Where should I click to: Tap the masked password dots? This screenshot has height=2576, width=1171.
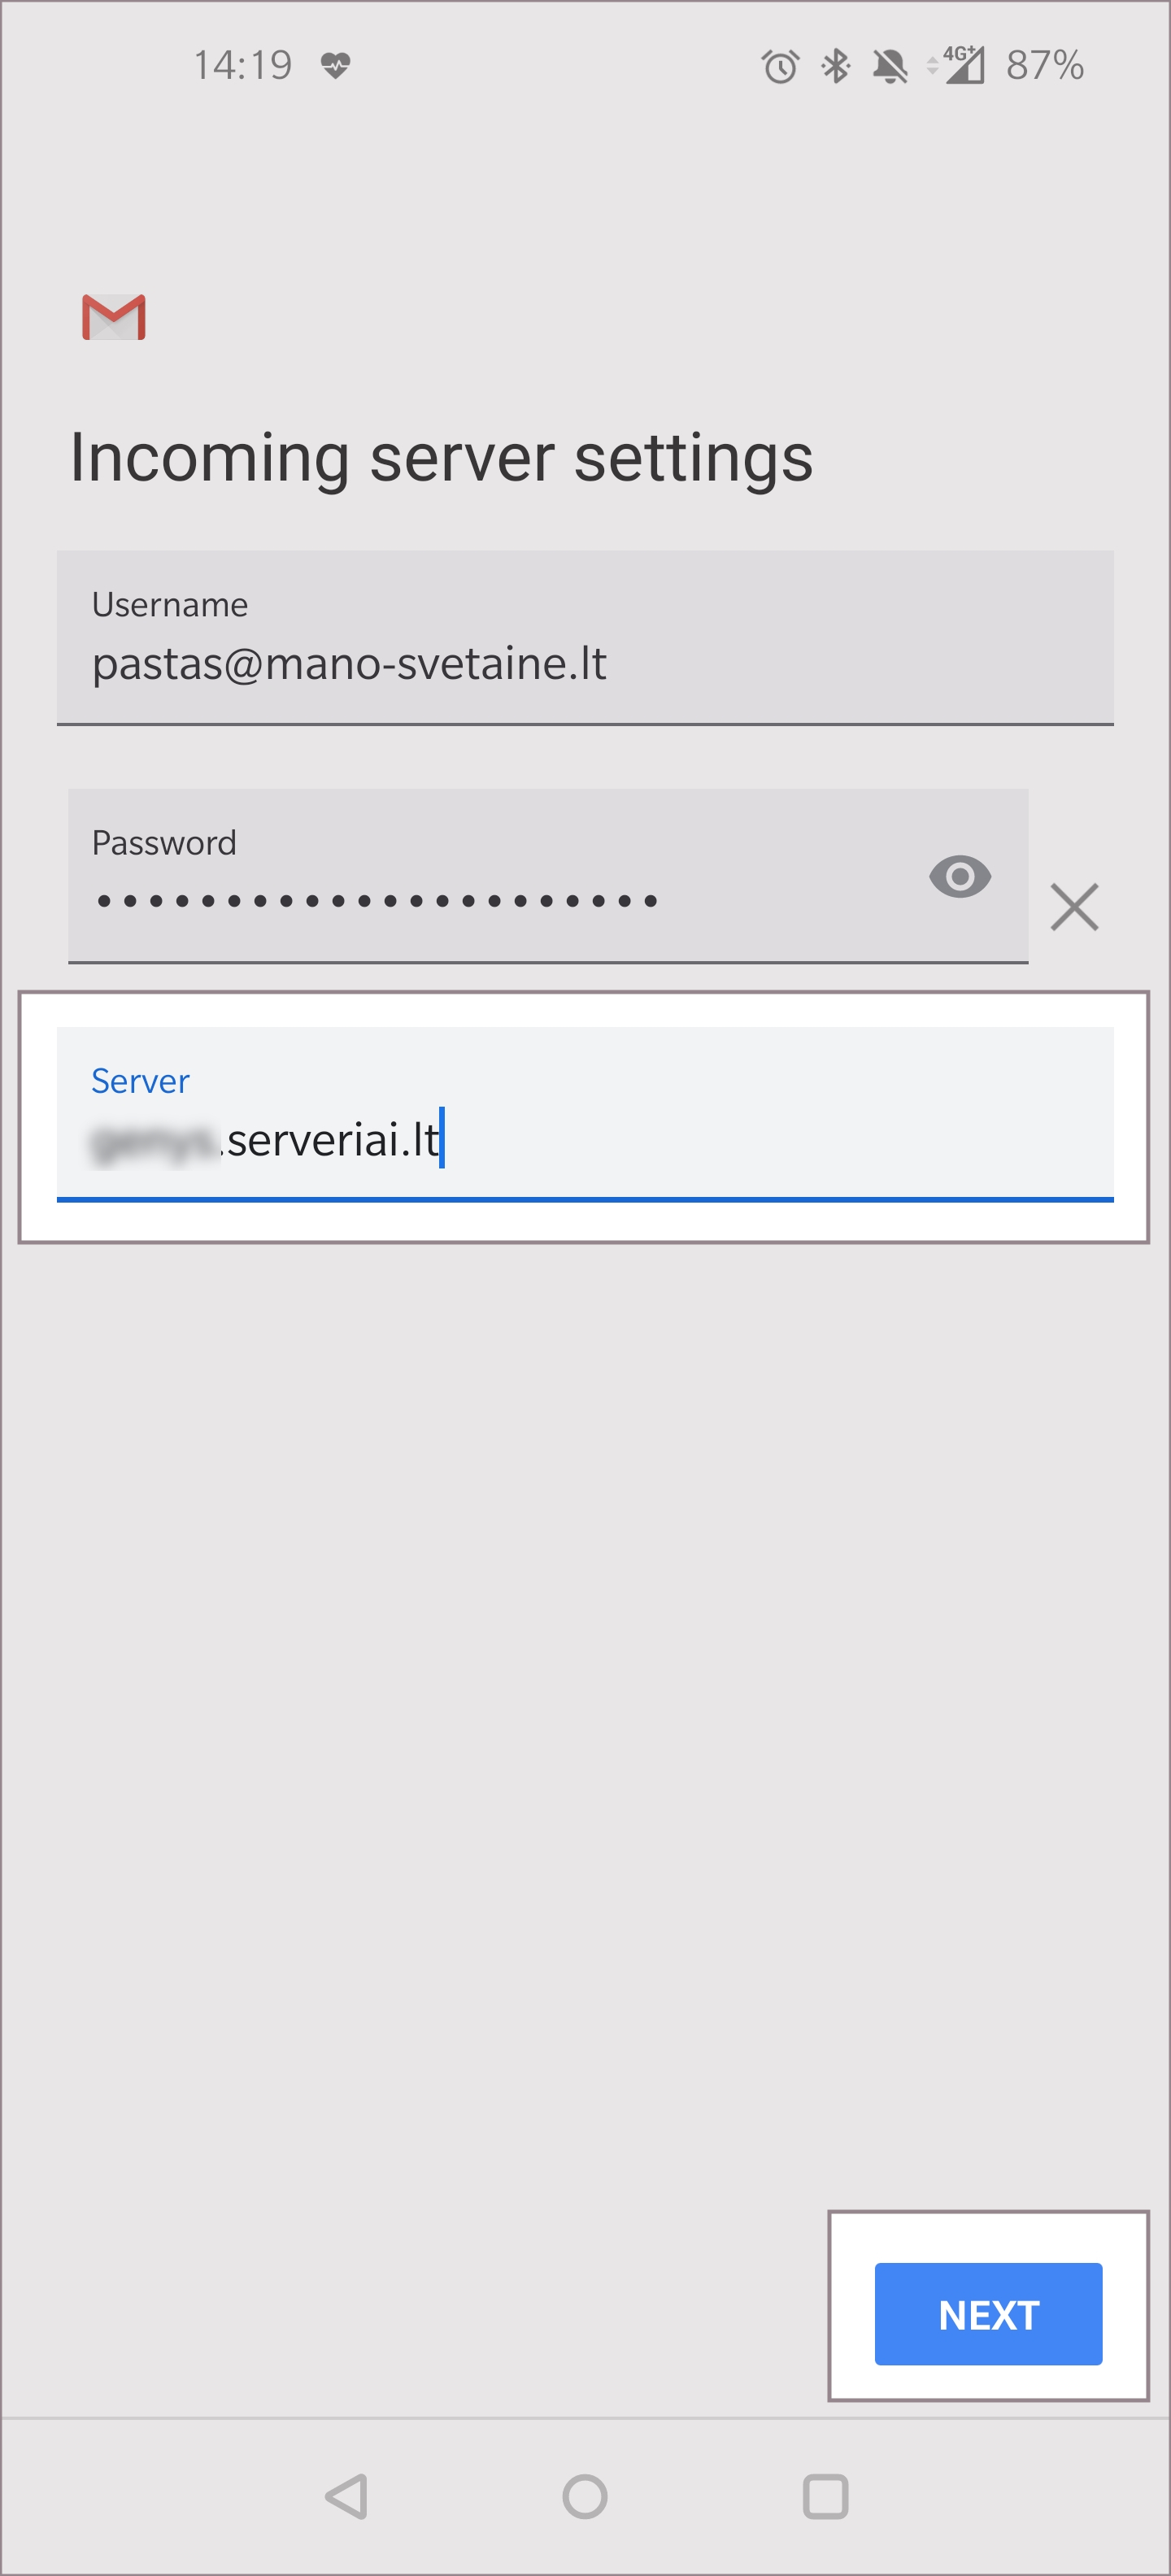pos(377,901)
